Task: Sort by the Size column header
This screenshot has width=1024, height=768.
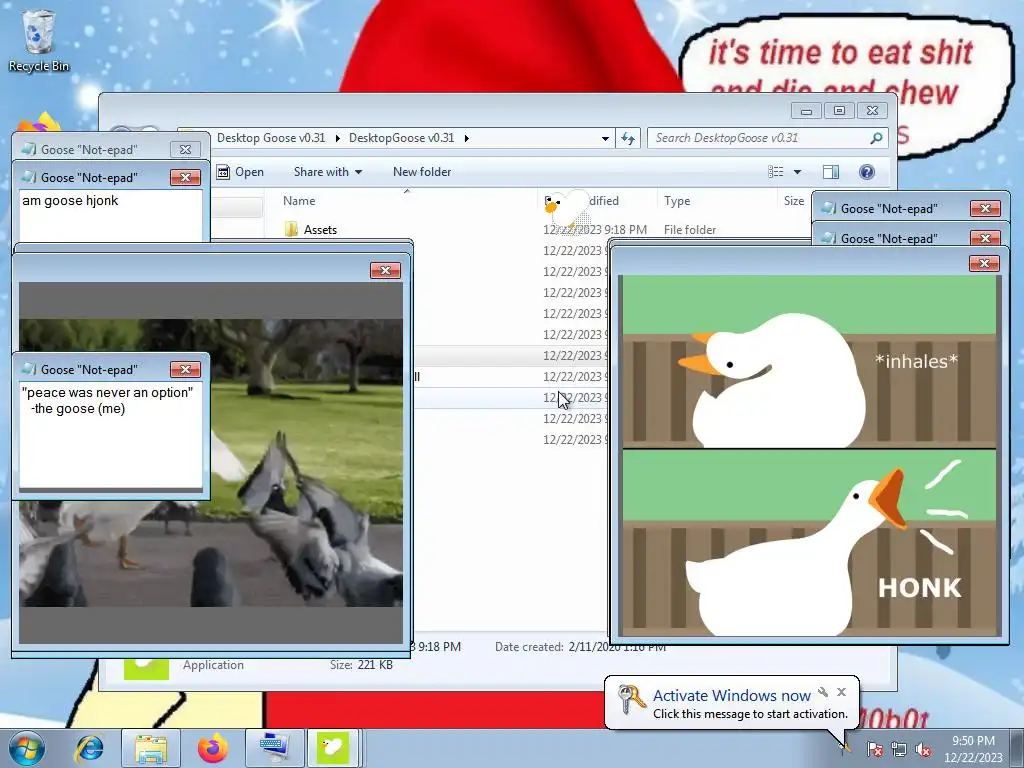Action: [794, 200]
